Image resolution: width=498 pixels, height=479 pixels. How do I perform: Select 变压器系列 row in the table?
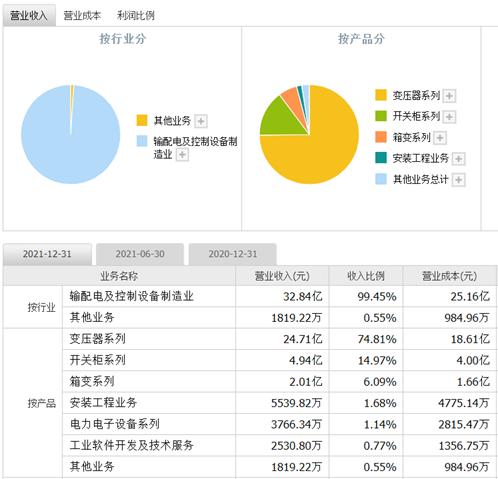250,339
